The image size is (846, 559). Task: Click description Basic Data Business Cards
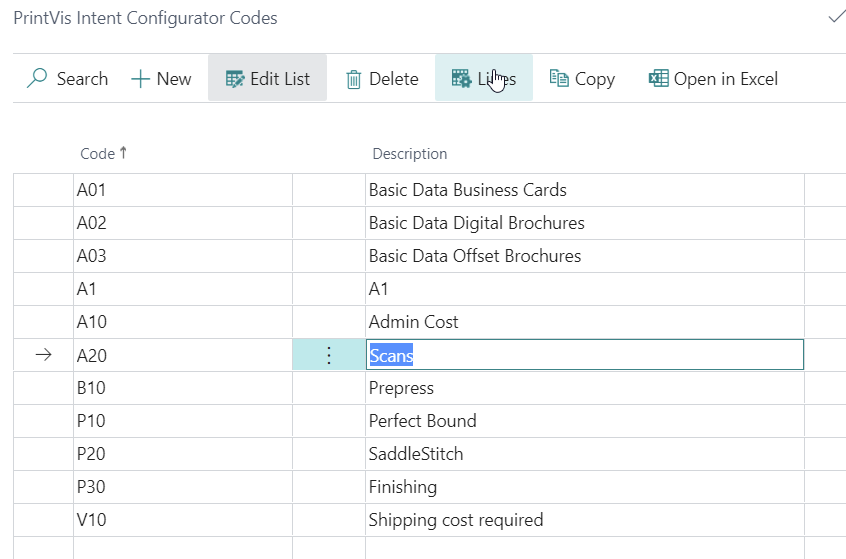click(x=468, y=190)
